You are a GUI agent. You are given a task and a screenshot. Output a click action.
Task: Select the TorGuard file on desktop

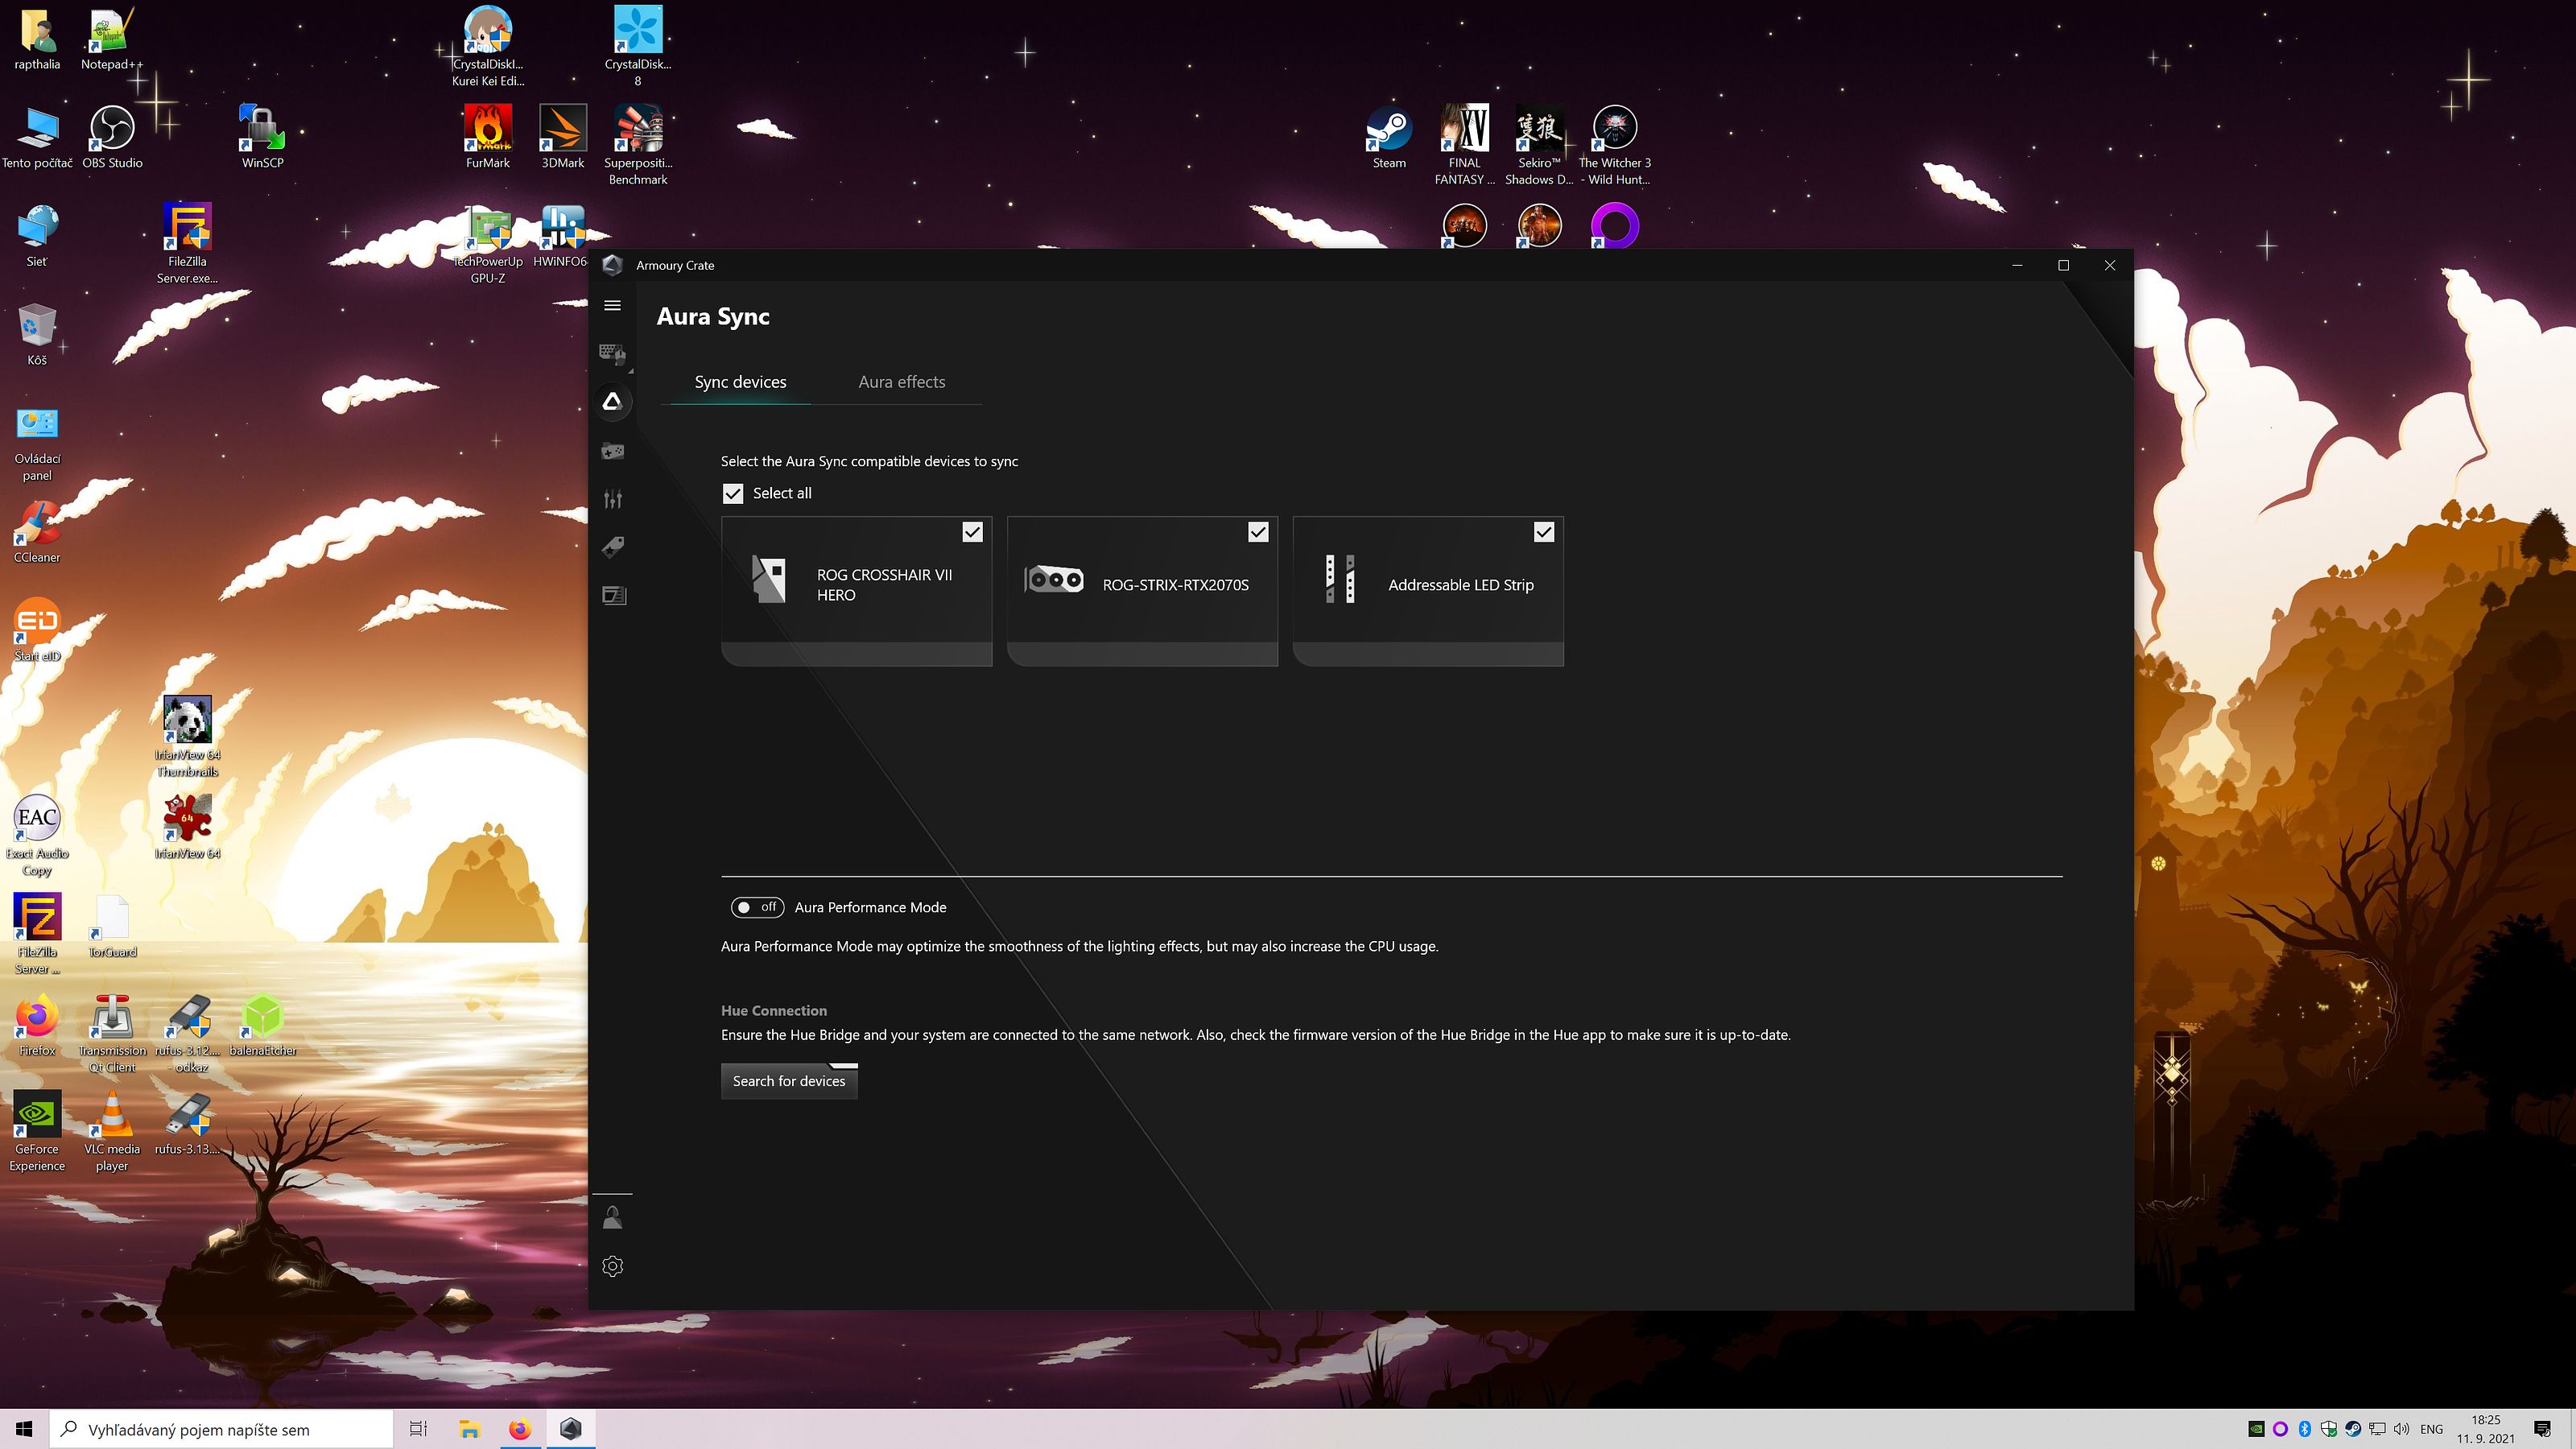[112, 926]
